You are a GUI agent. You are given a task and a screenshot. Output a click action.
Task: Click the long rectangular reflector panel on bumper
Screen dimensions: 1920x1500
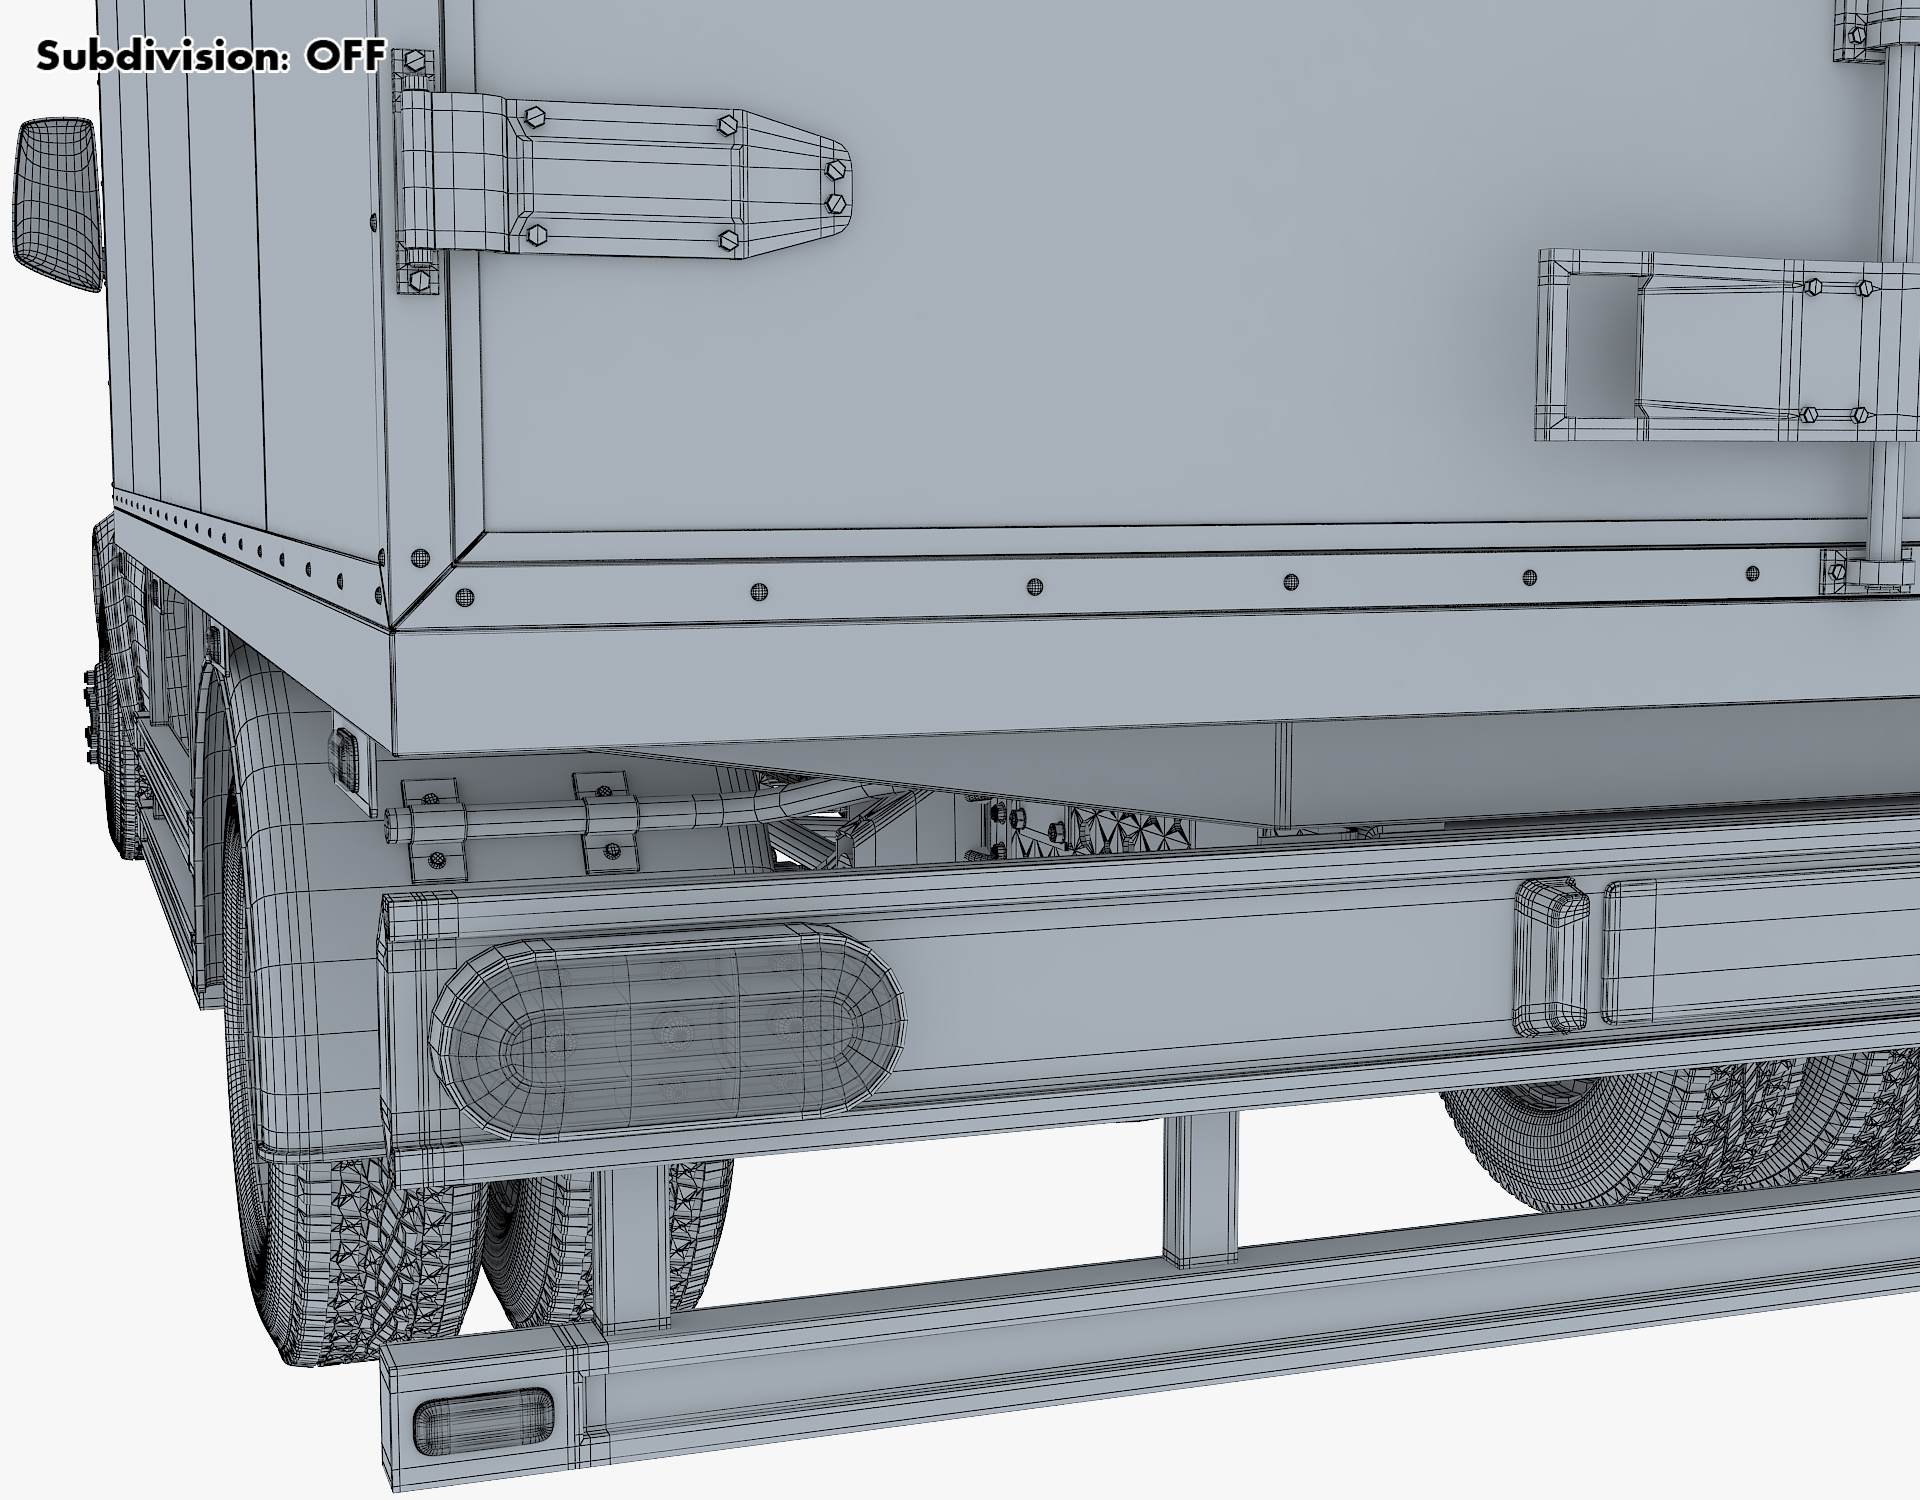click(1760, 950)
